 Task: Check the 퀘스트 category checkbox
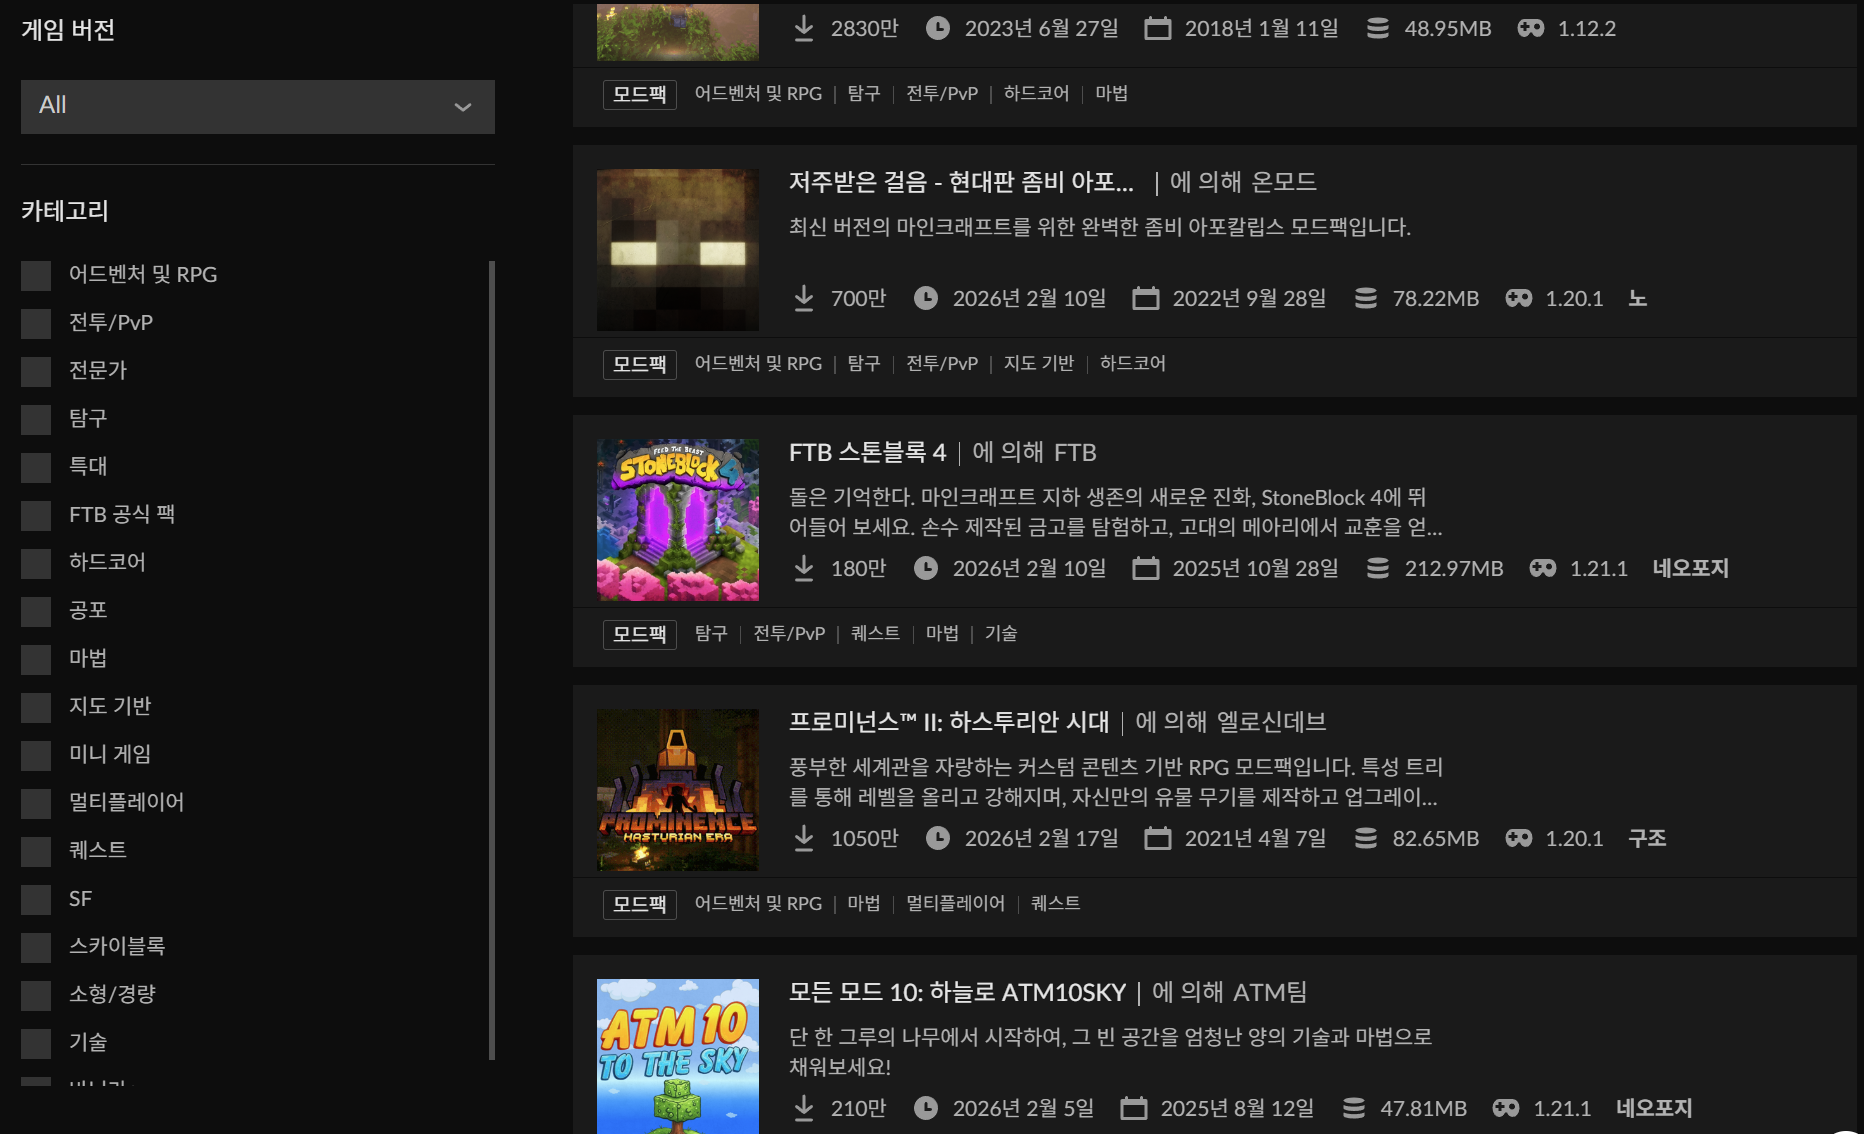click(36, 851)
